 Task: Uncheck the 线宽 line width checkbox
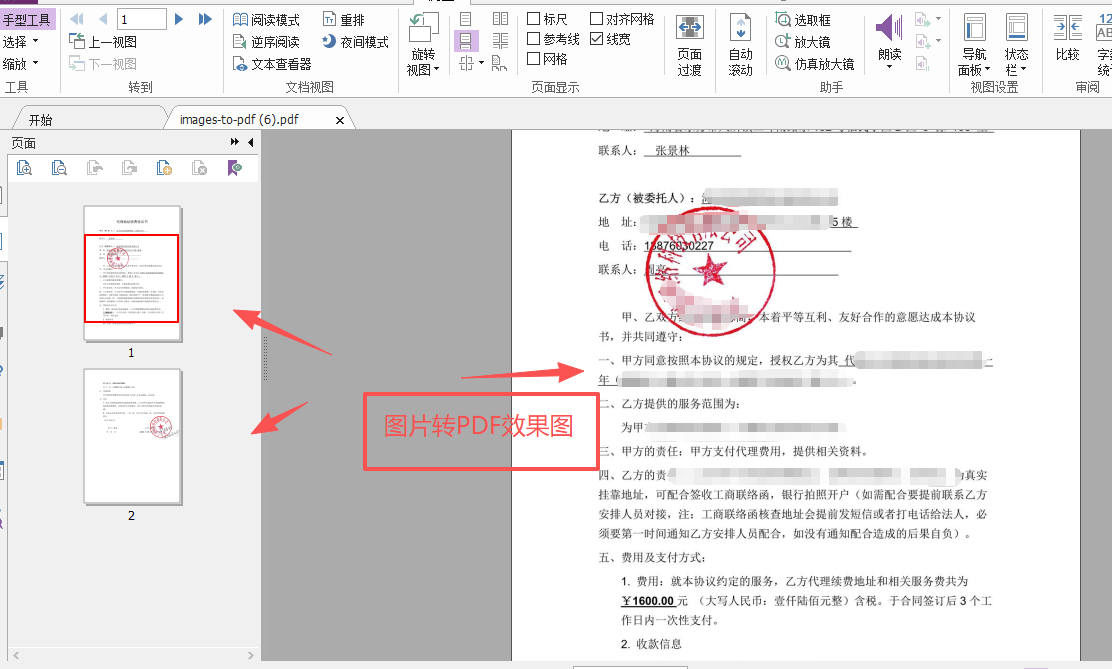click(596, 38)
